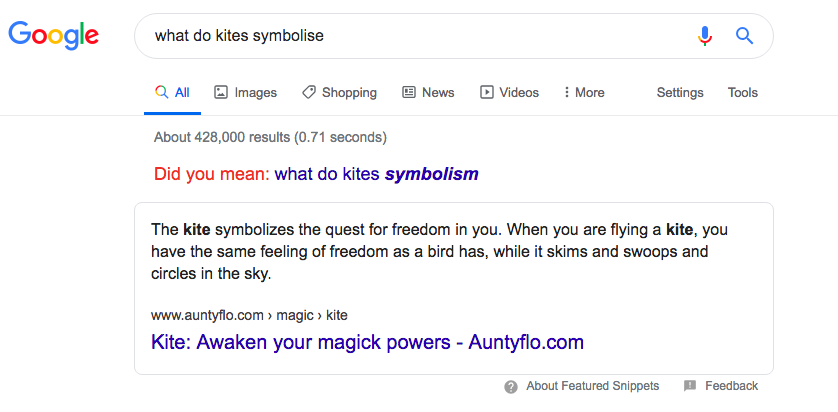Click the suggested 'what do kites symbolism' link

377,174
